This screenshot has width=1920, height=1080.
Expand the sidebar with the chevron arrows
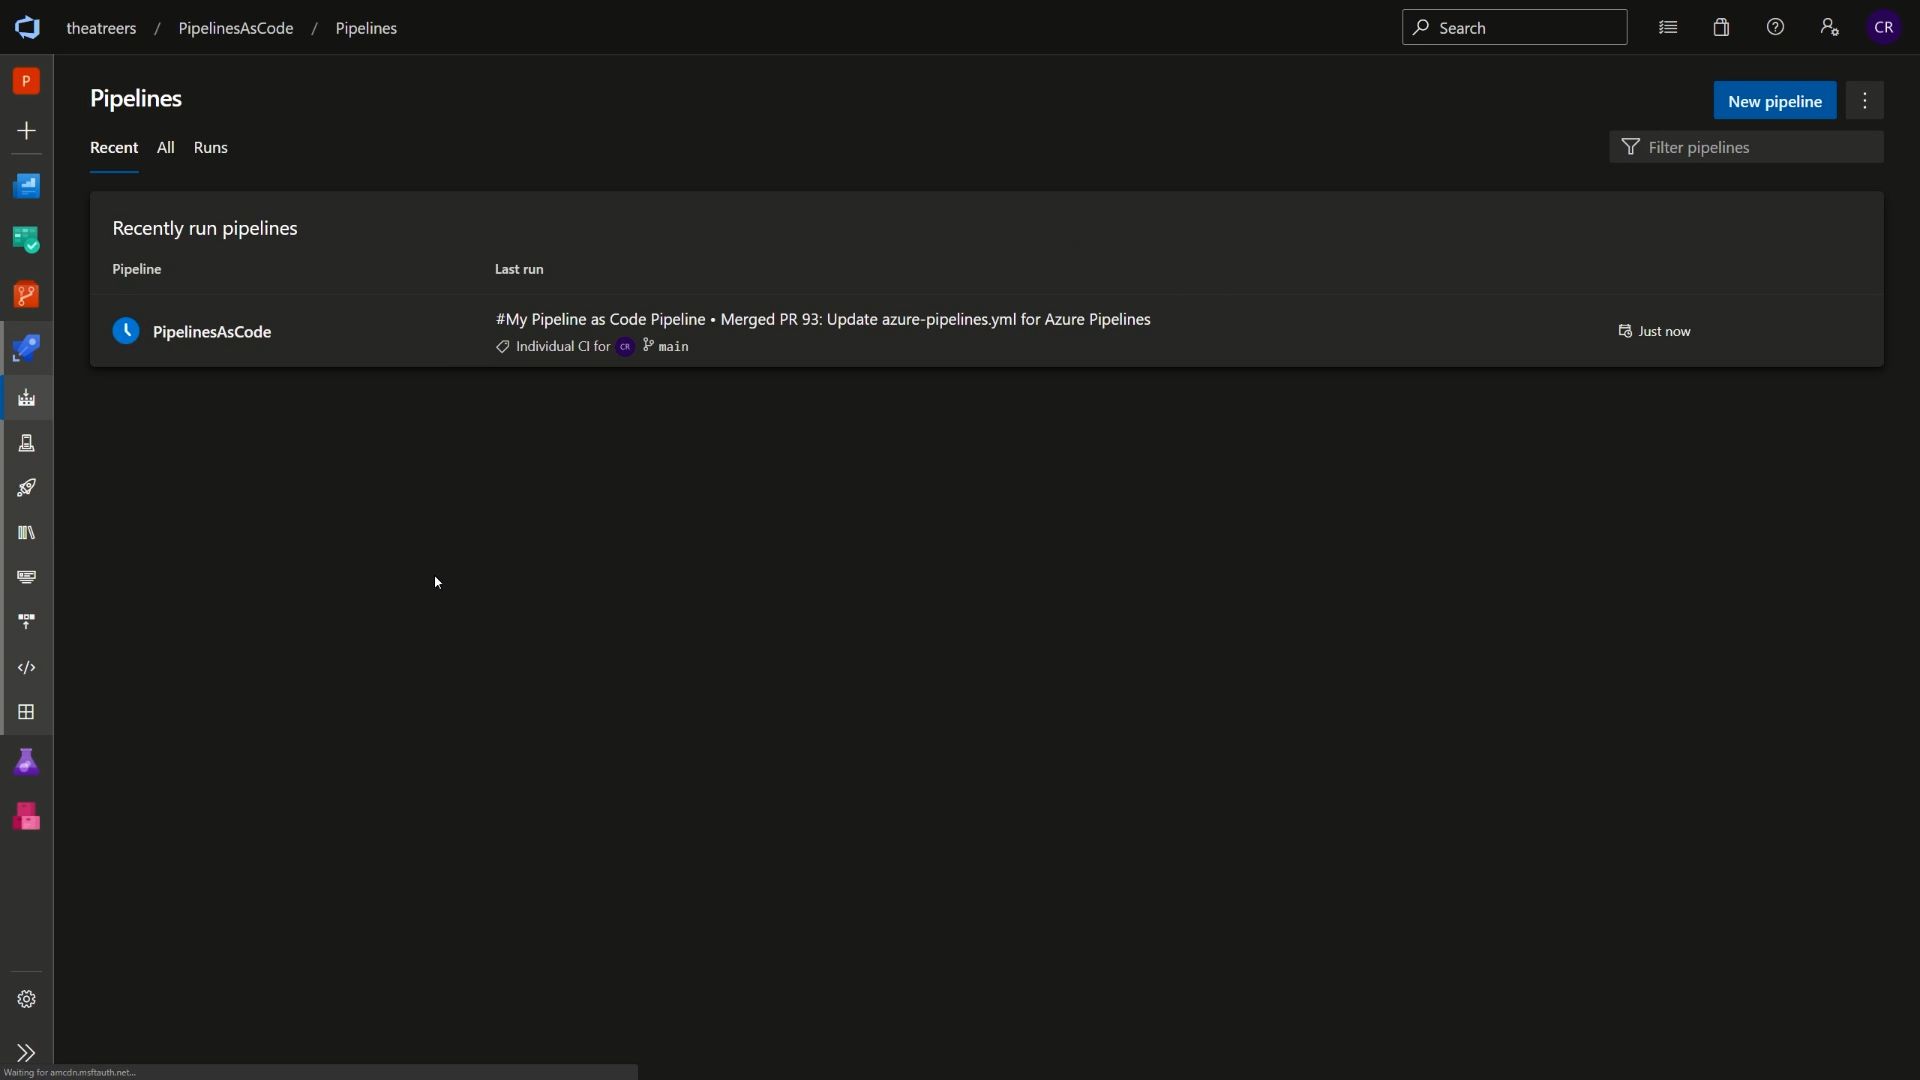coord(25,1054)
